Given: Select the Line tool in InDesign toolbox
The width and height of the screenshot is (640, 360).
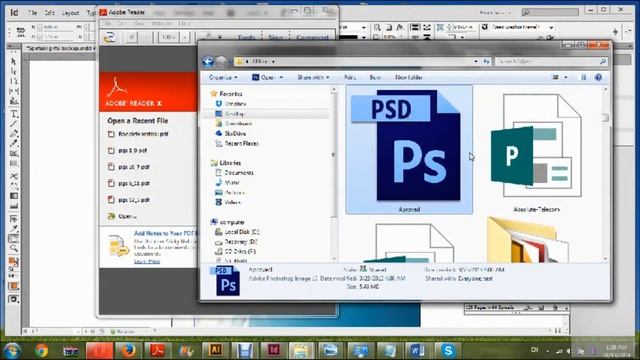Looking at the screenshot, I should pyautogui.click(x=13, y=124).
